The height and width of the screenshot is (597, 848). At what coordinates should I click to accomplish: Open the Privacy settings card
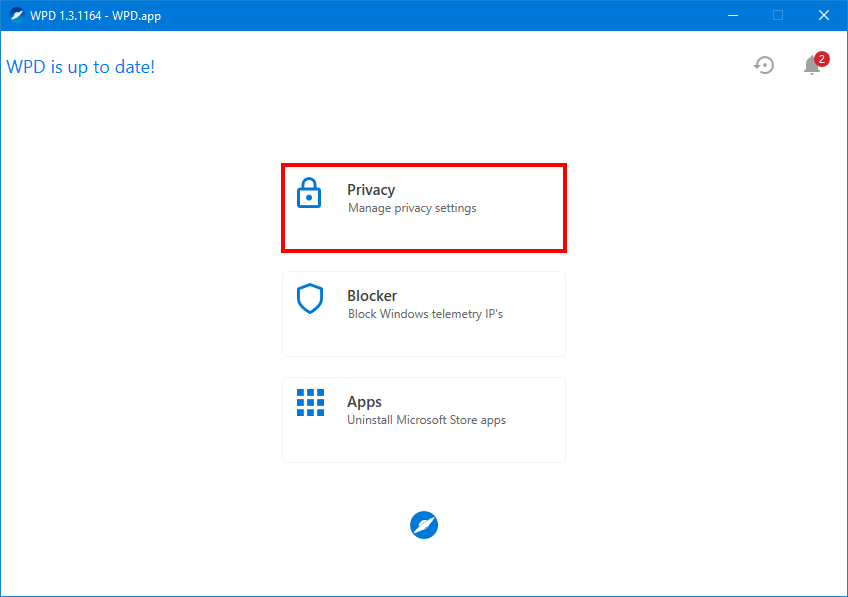click(x=423, y=208)
